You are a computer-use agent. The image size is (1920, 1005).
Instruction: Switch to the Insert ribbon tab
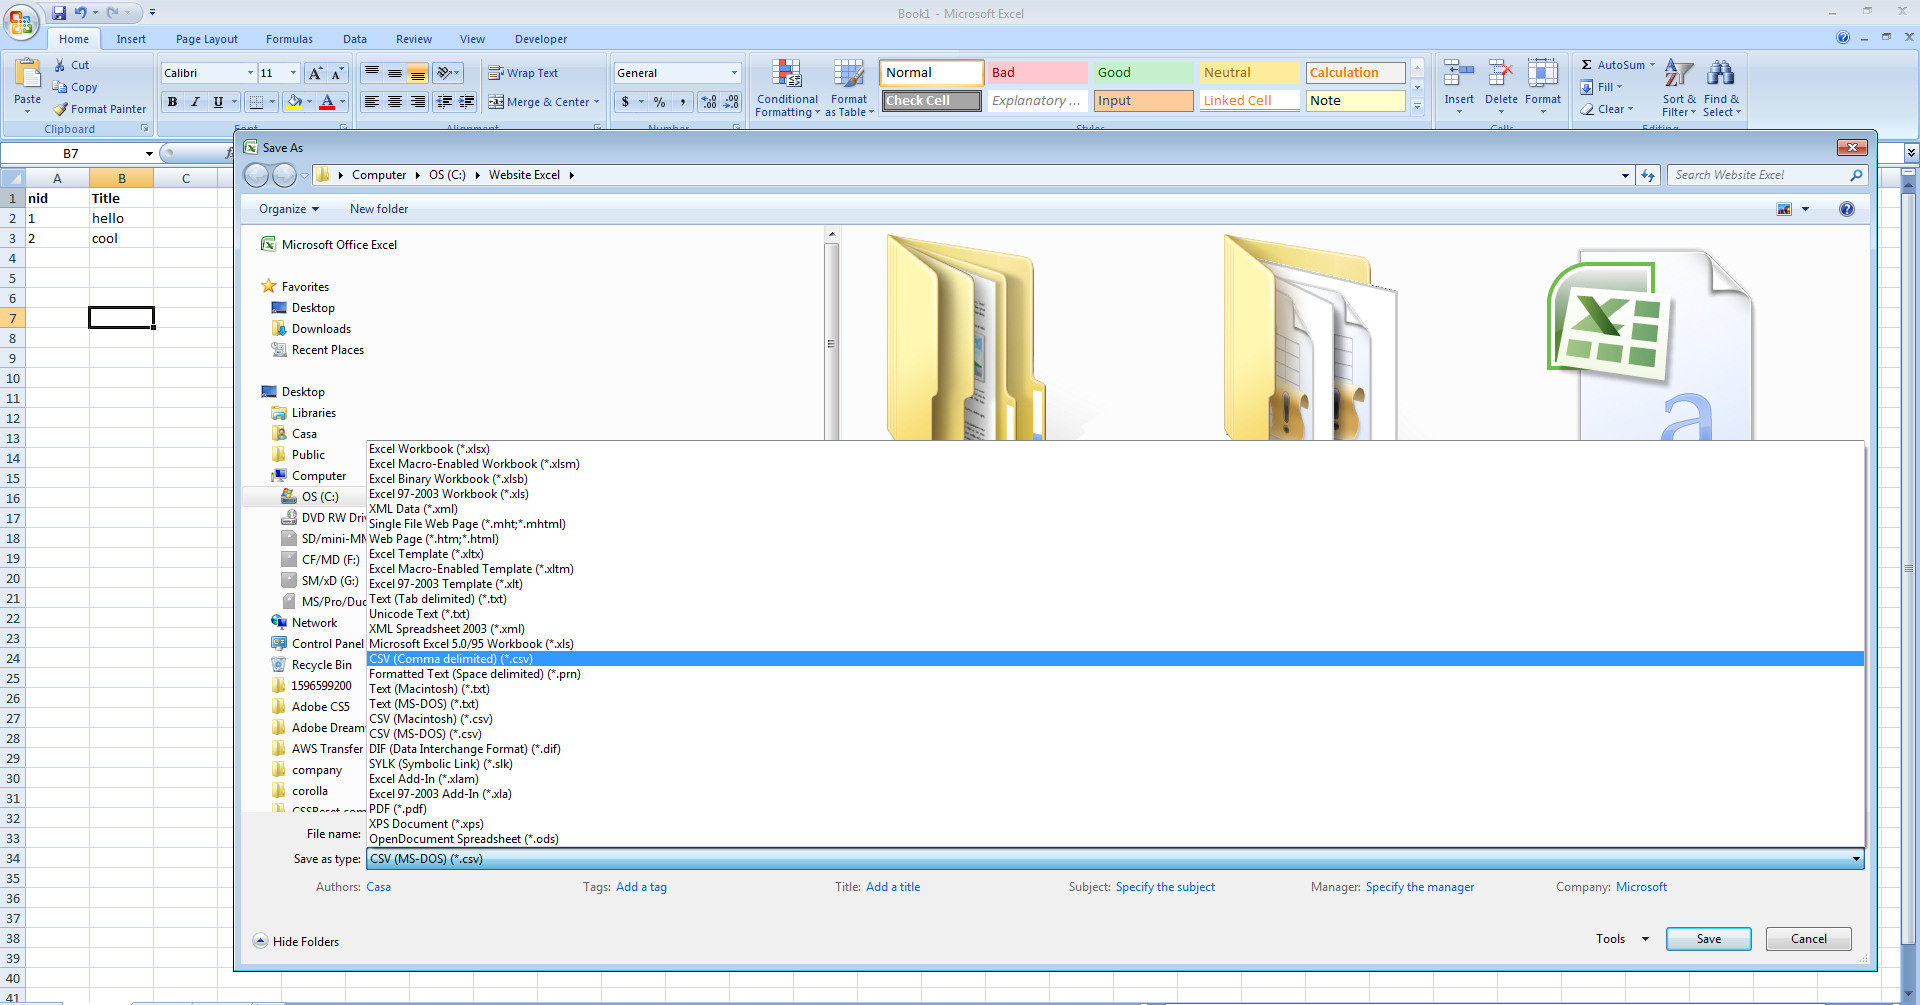coord(131,39)
